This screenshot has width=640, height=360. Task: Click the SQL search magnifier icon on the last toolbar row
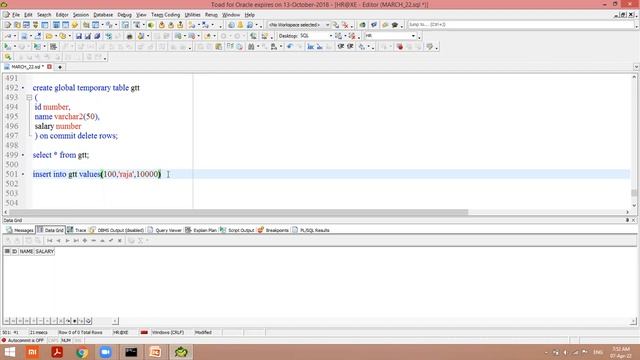[8, 58]
